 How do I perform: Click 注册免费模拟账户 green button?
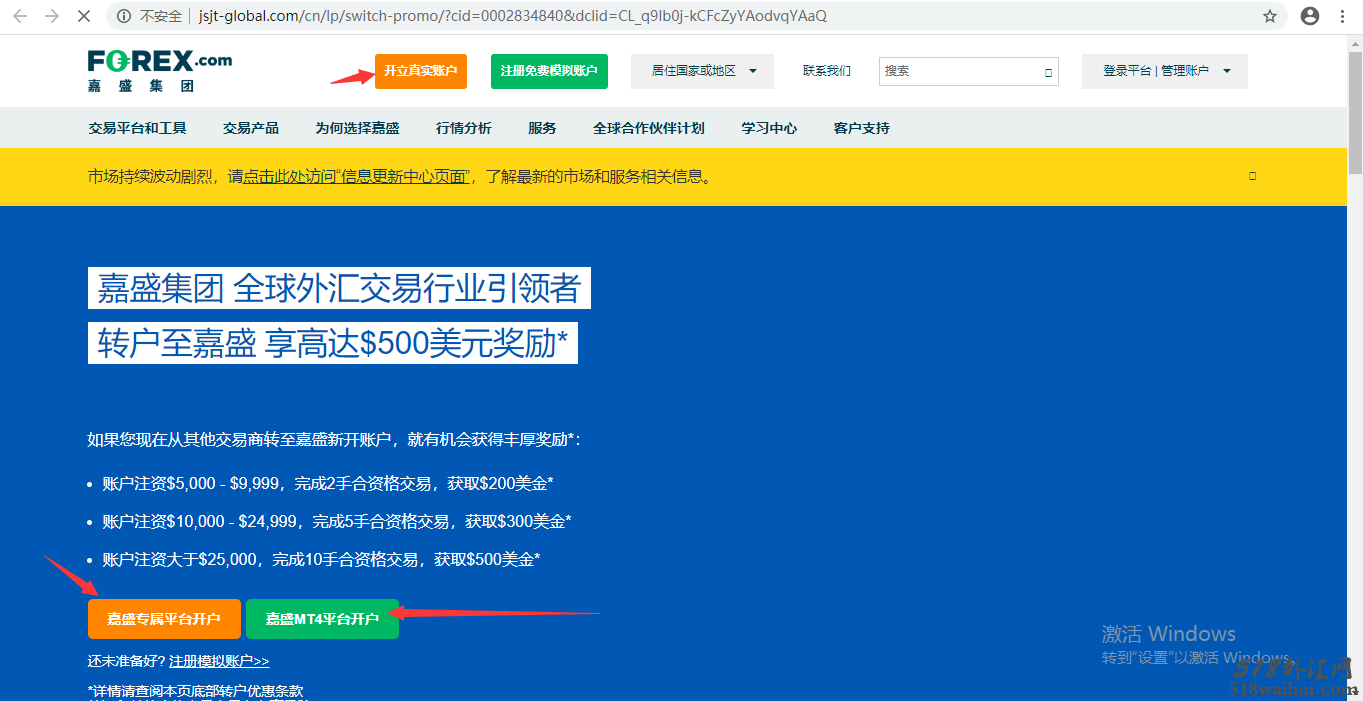click(549, 71)
